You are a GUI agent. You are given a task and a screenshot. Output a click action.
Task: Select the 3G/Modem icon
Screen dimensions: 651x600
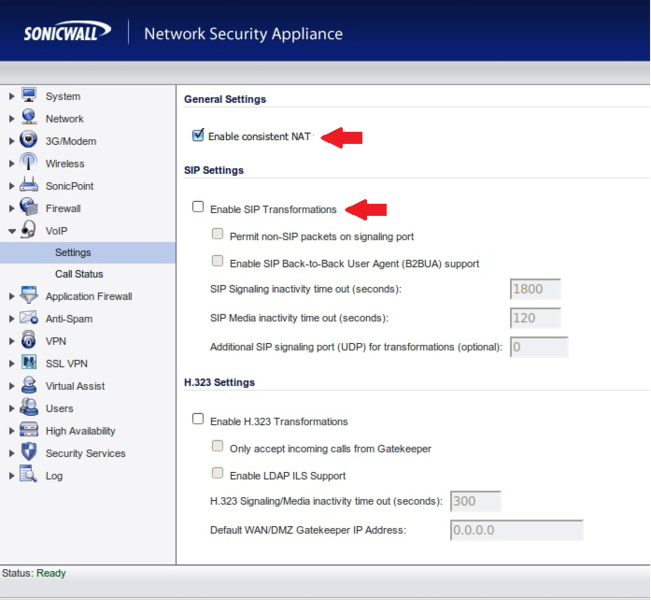[28, 141]
